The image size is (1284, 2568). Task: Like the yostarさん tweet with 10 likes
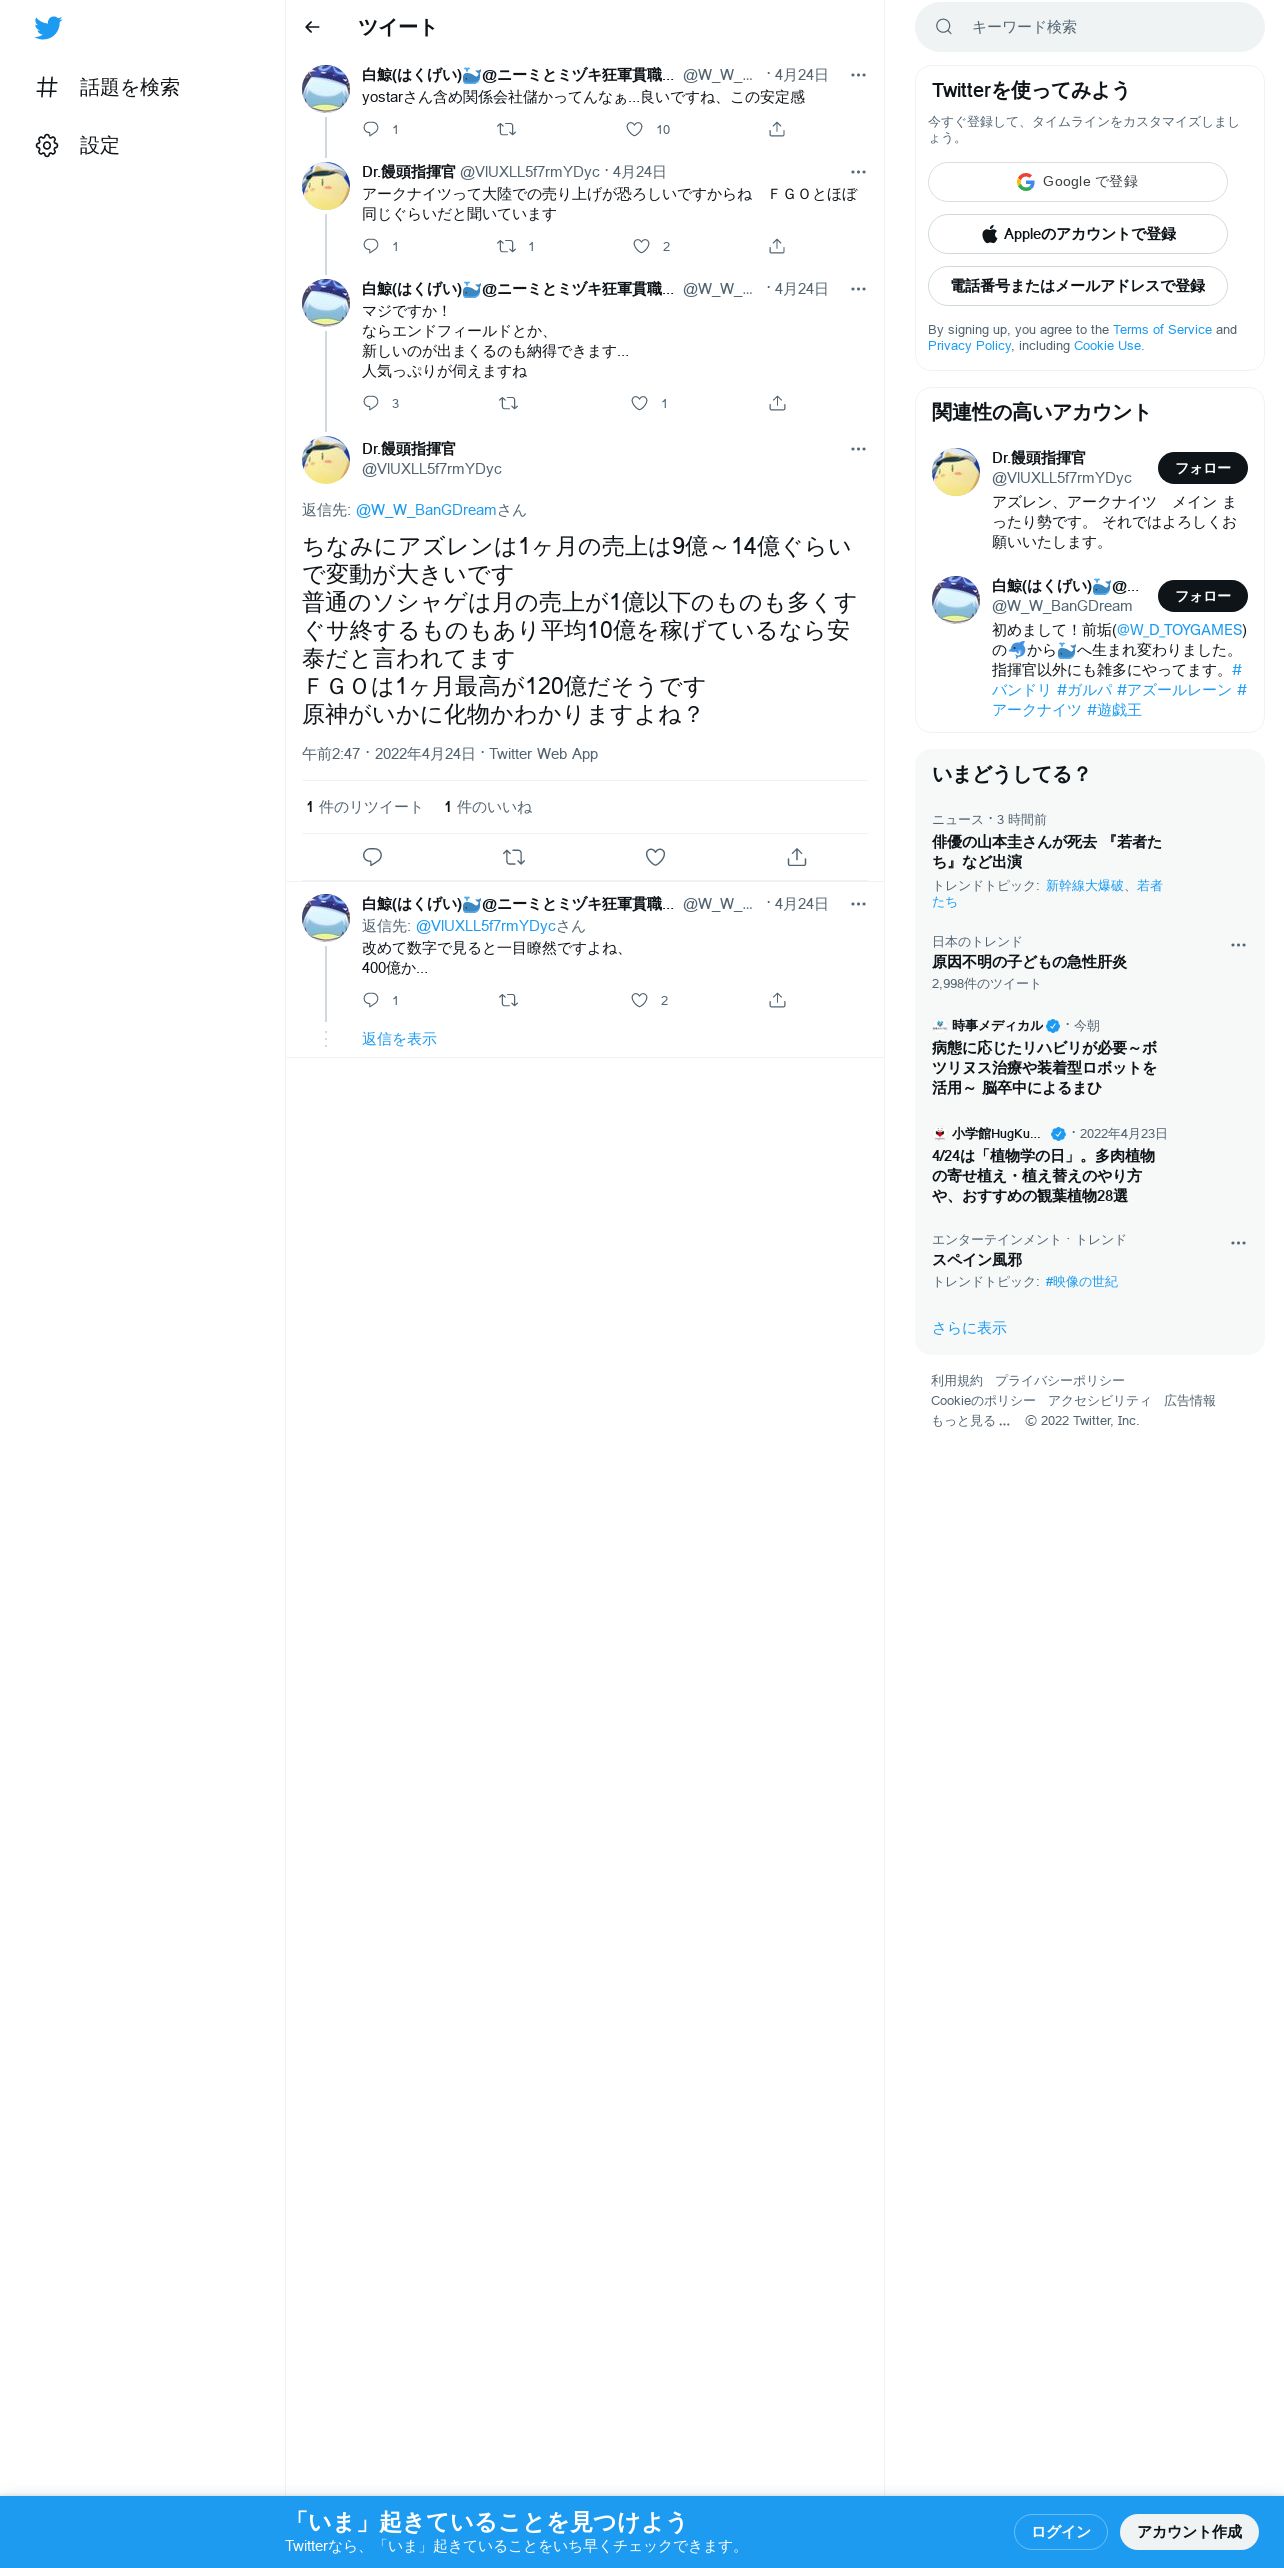[634, 129]
